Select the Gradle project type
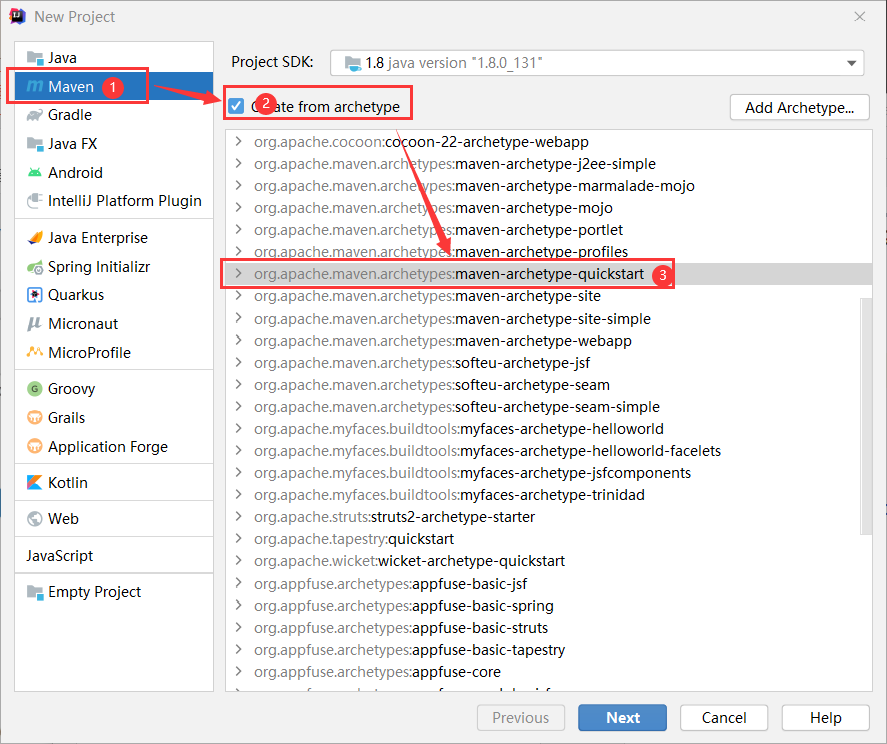Screen dimensions: 887x744 click(x=114, y=115)
